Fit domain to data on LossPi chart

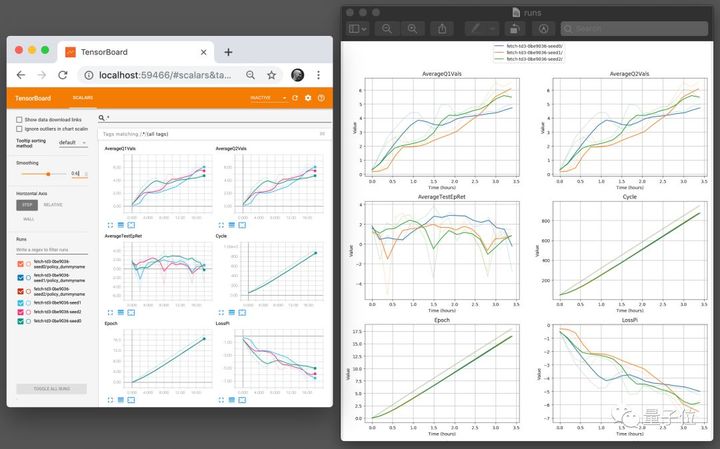tap(242, 400)
